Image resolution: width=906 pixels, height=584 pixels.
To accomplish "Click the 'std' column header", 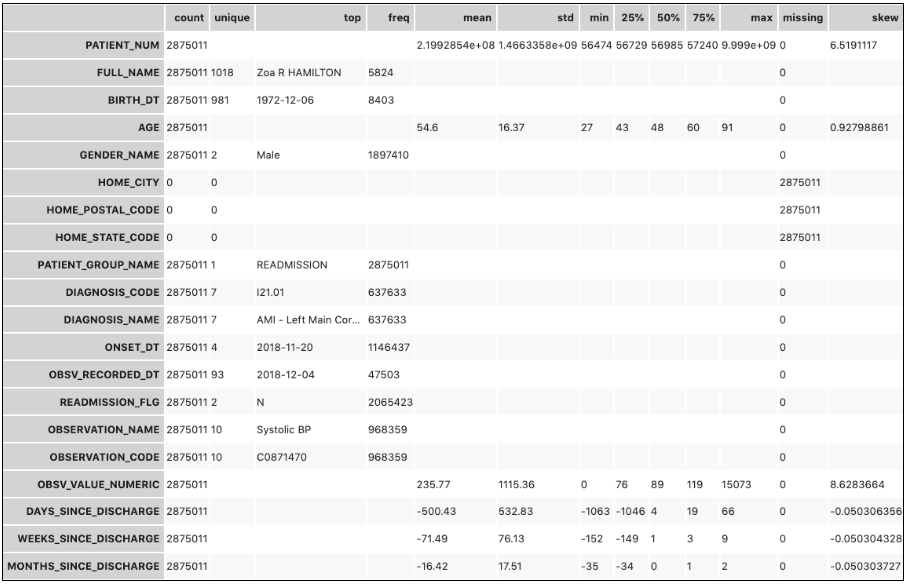I will (x=538, y=18).
